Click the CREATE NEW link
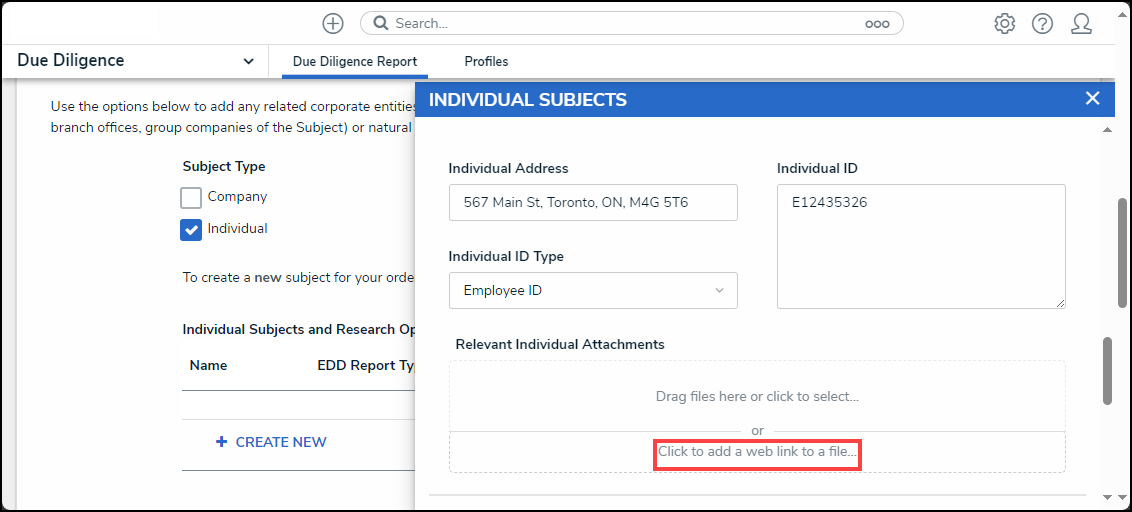This screenshot has height=512, width=1132. point(281,442)
